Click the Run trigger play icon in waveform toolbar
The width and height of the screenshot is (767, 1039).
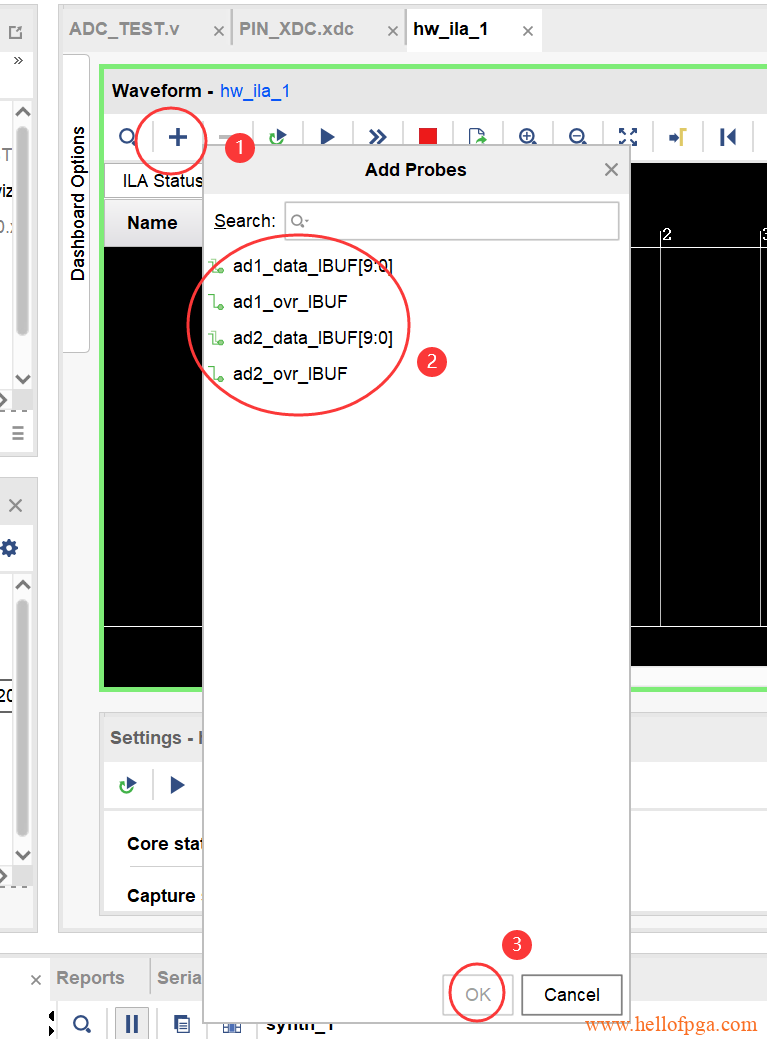pos(327,137)
